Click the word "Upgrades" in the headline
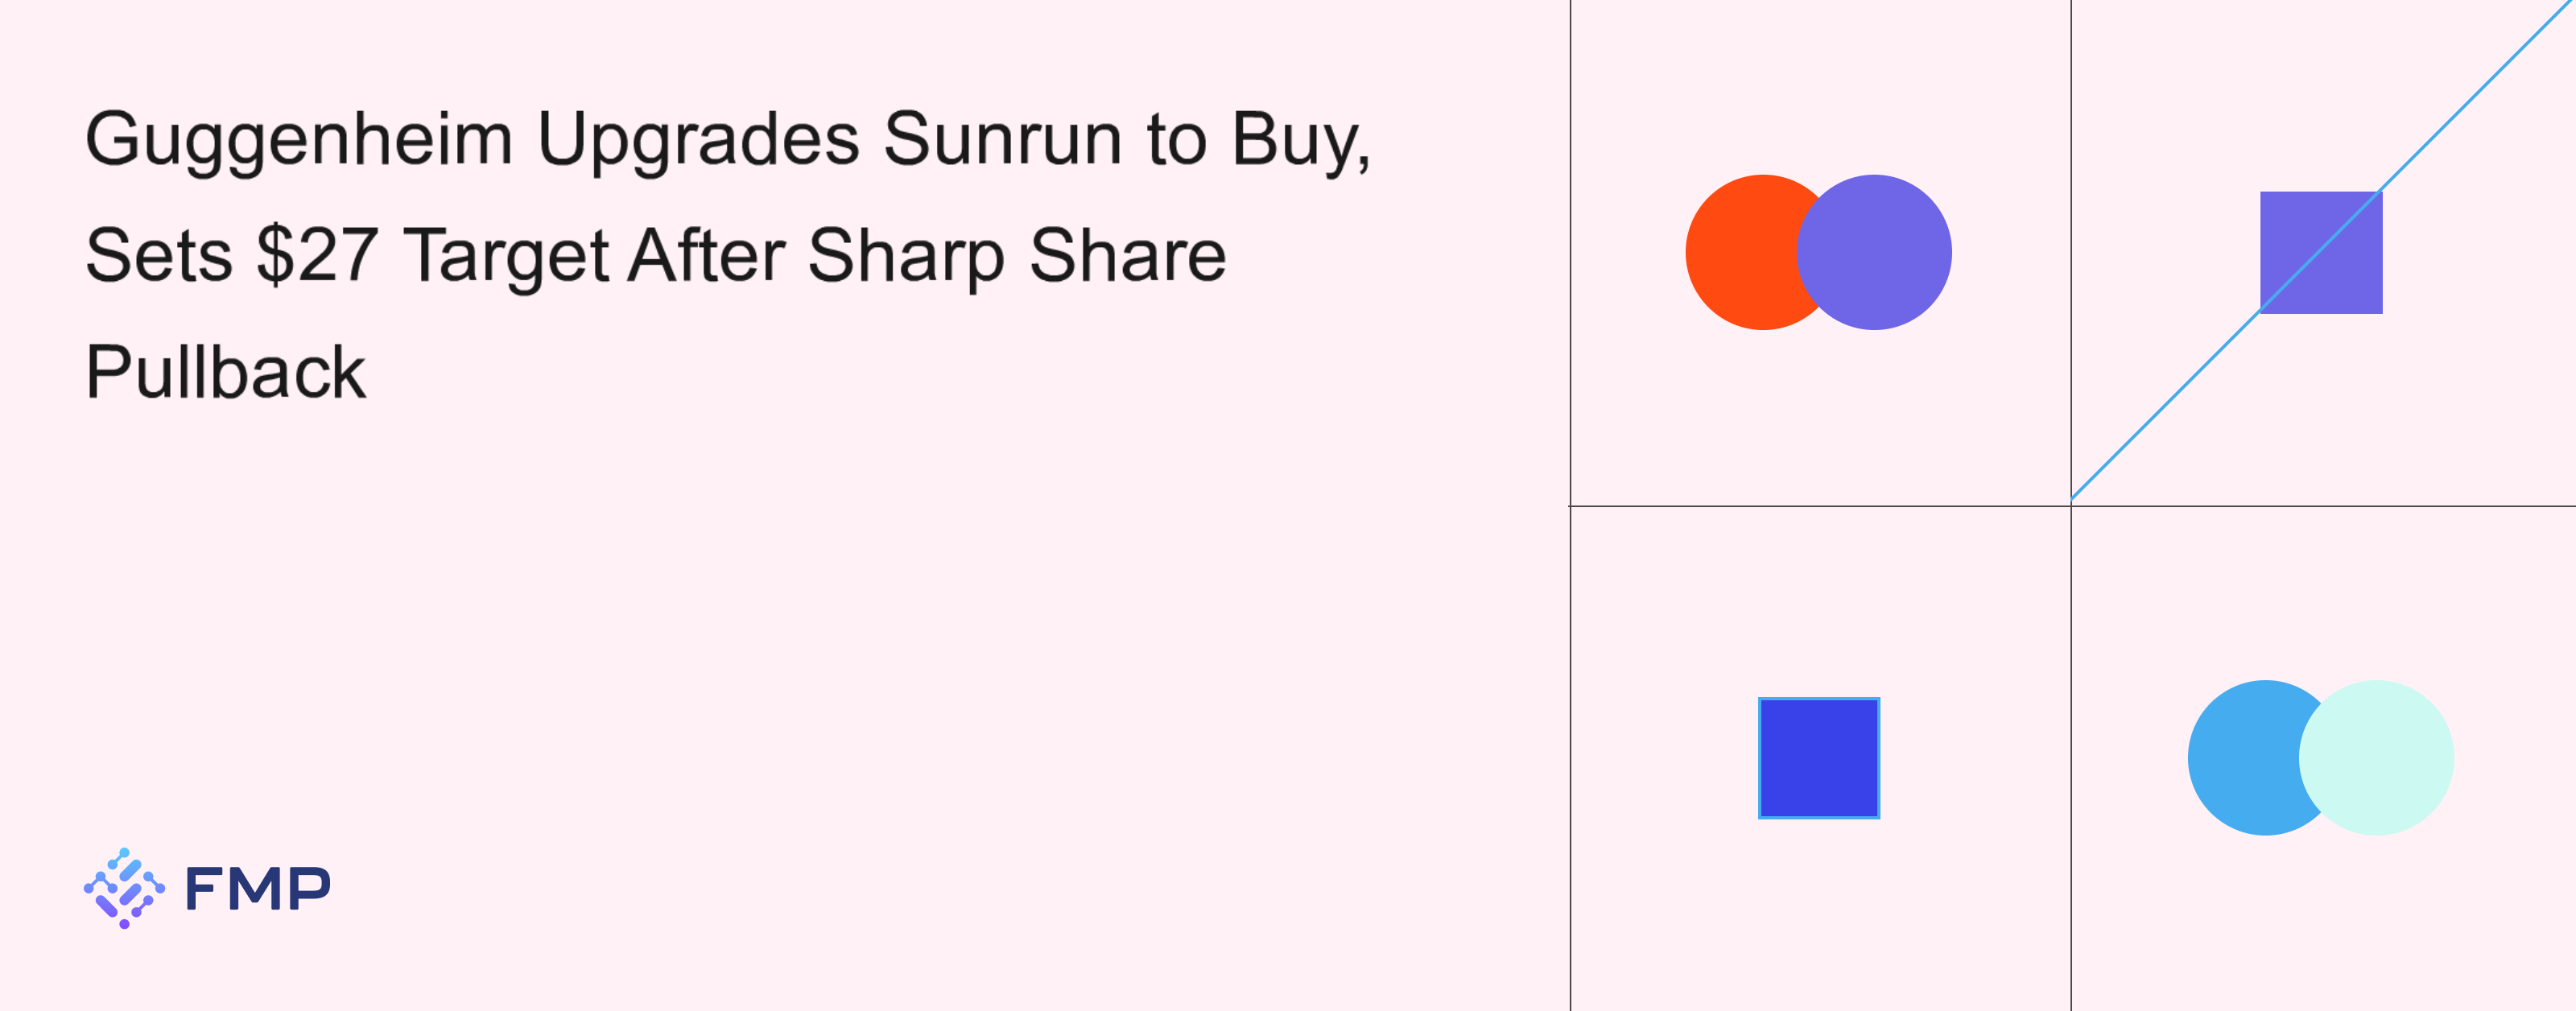This screenshot has height=1011, width=2576. click(698, 138)
